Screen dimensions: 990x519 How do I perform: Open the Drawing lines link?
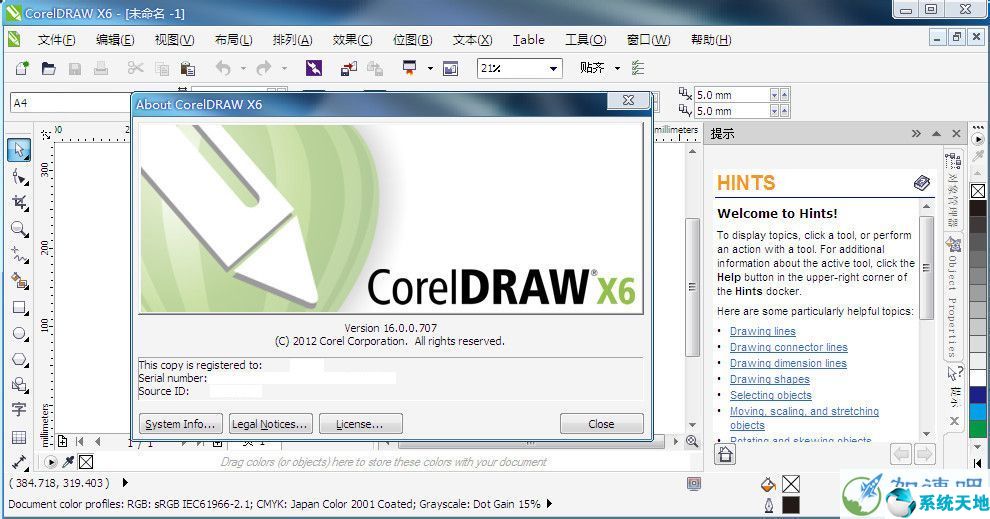pos(763,331)
